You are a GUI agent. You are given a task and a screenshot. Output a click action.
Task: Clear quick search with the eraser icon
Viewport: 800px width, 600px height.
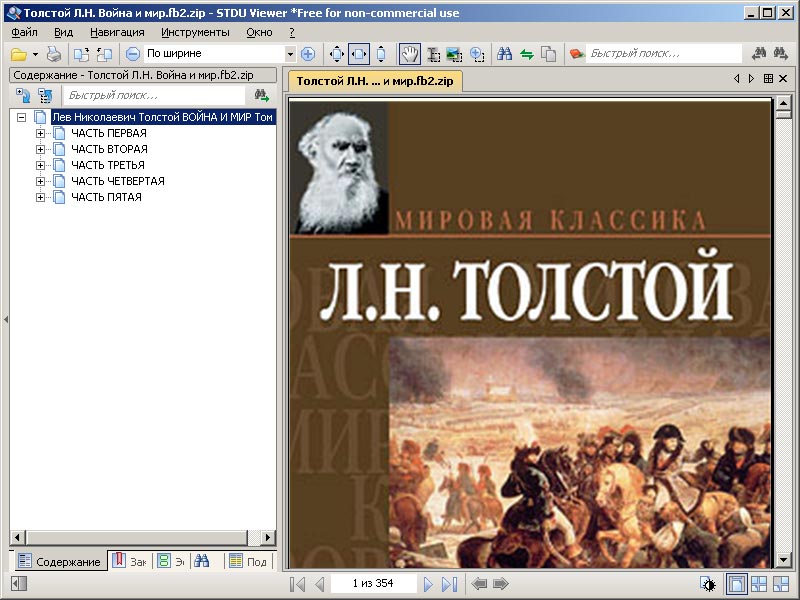[x=575, y=53]
